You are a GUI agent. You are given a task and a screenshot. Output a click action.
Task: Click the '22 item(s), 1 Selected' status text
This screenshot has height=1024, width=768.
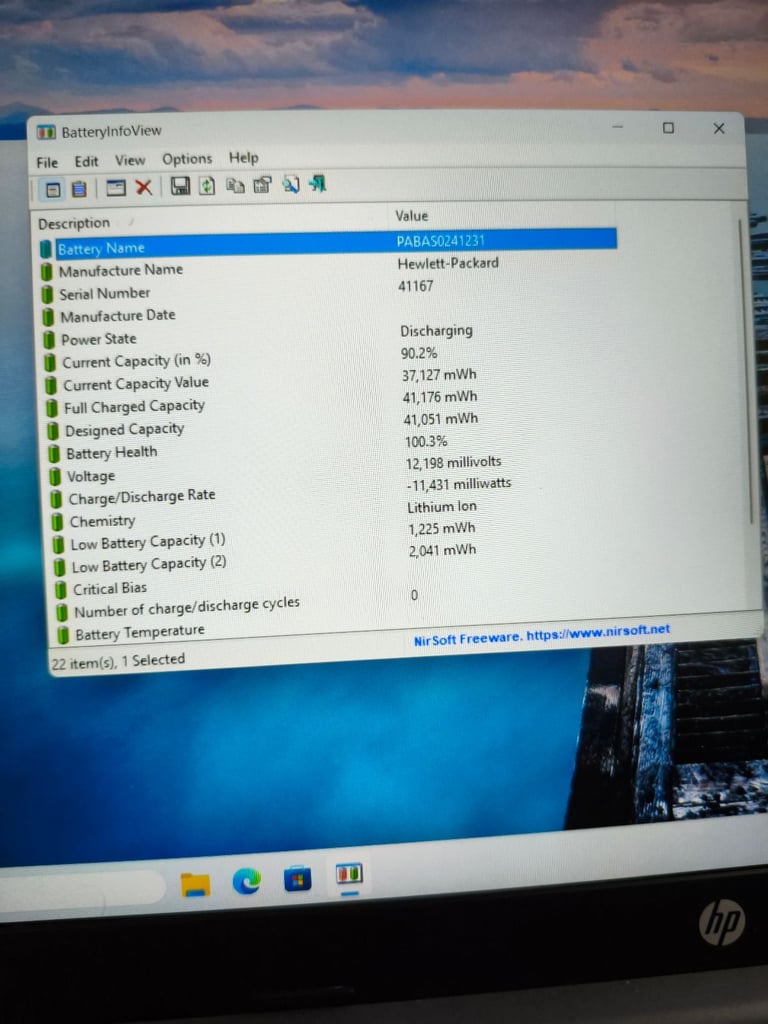(118, 662)
